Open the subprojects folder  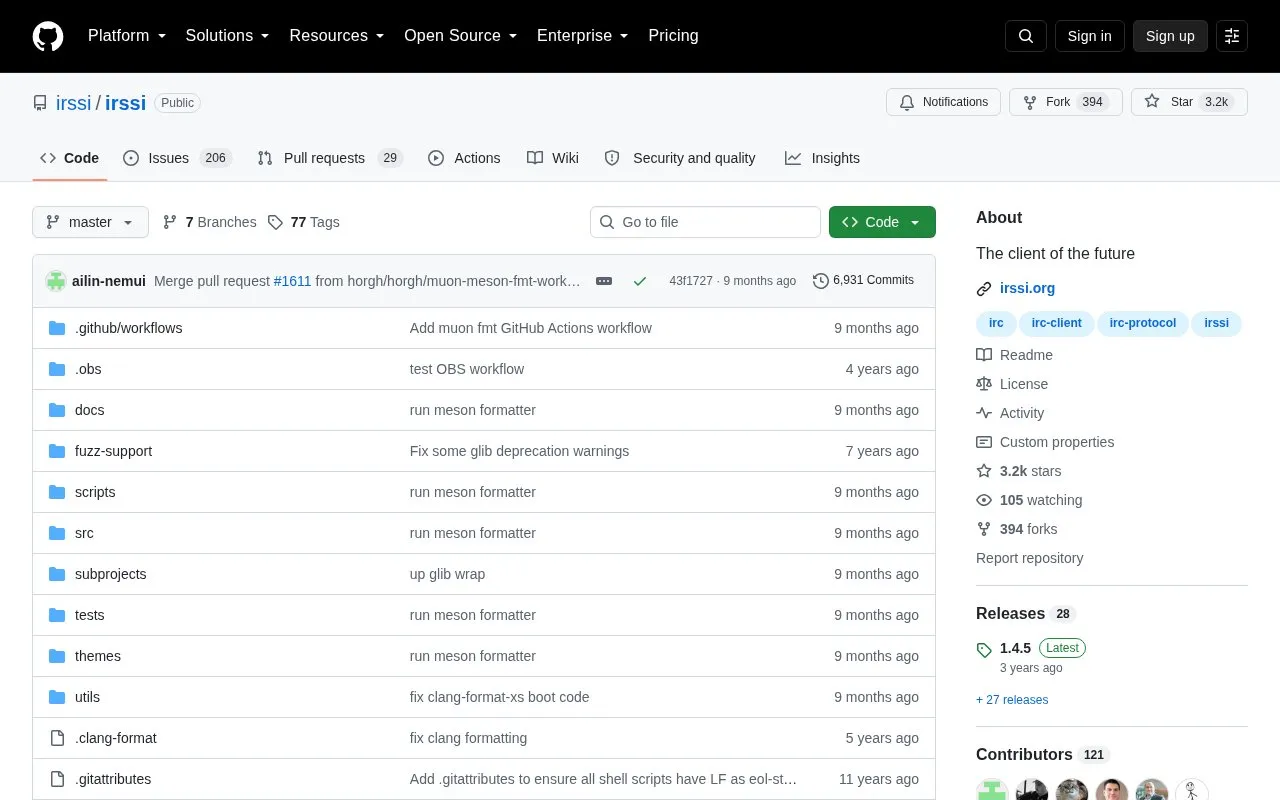(110, 574)
